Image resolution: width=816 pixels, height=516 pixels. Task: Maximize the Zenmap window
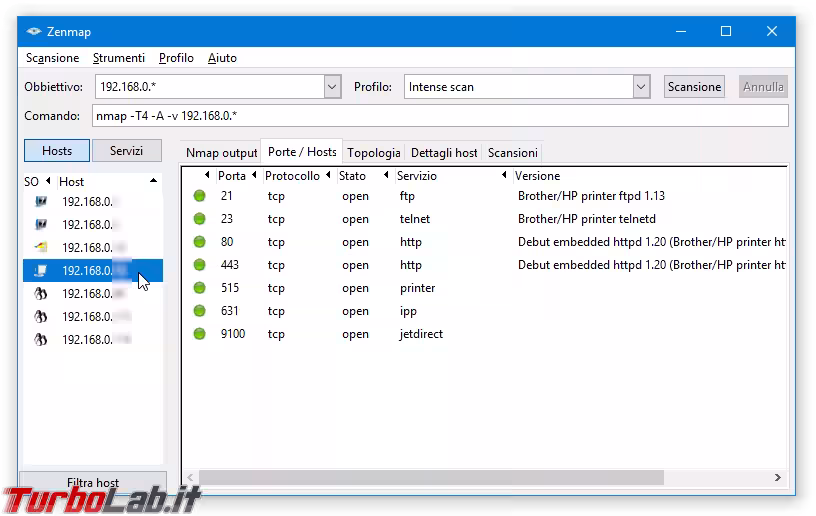(726, 31)
